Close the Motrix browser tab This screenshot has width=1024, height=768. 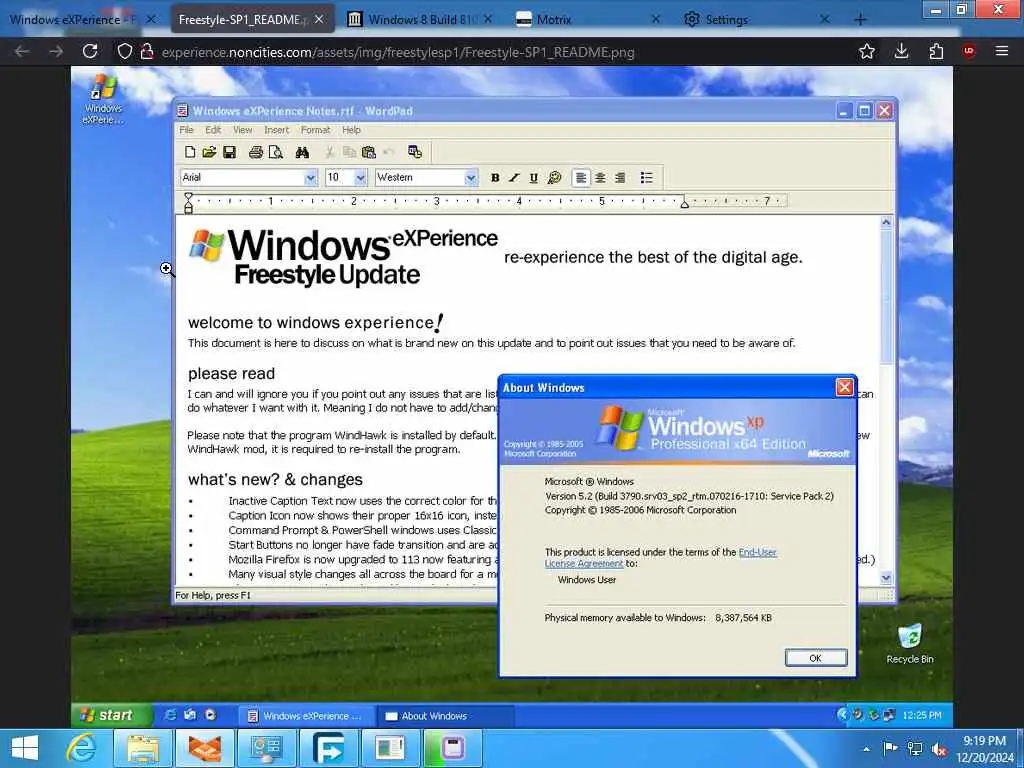click(x=656, y=20)
